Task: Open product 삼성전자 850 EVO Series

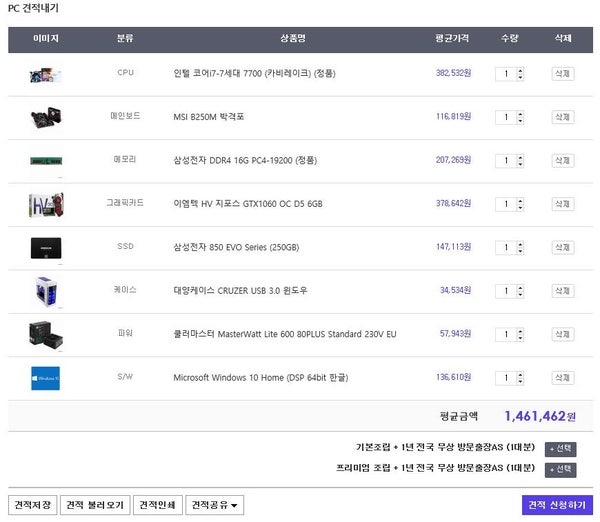Action: tap(236, 247)
